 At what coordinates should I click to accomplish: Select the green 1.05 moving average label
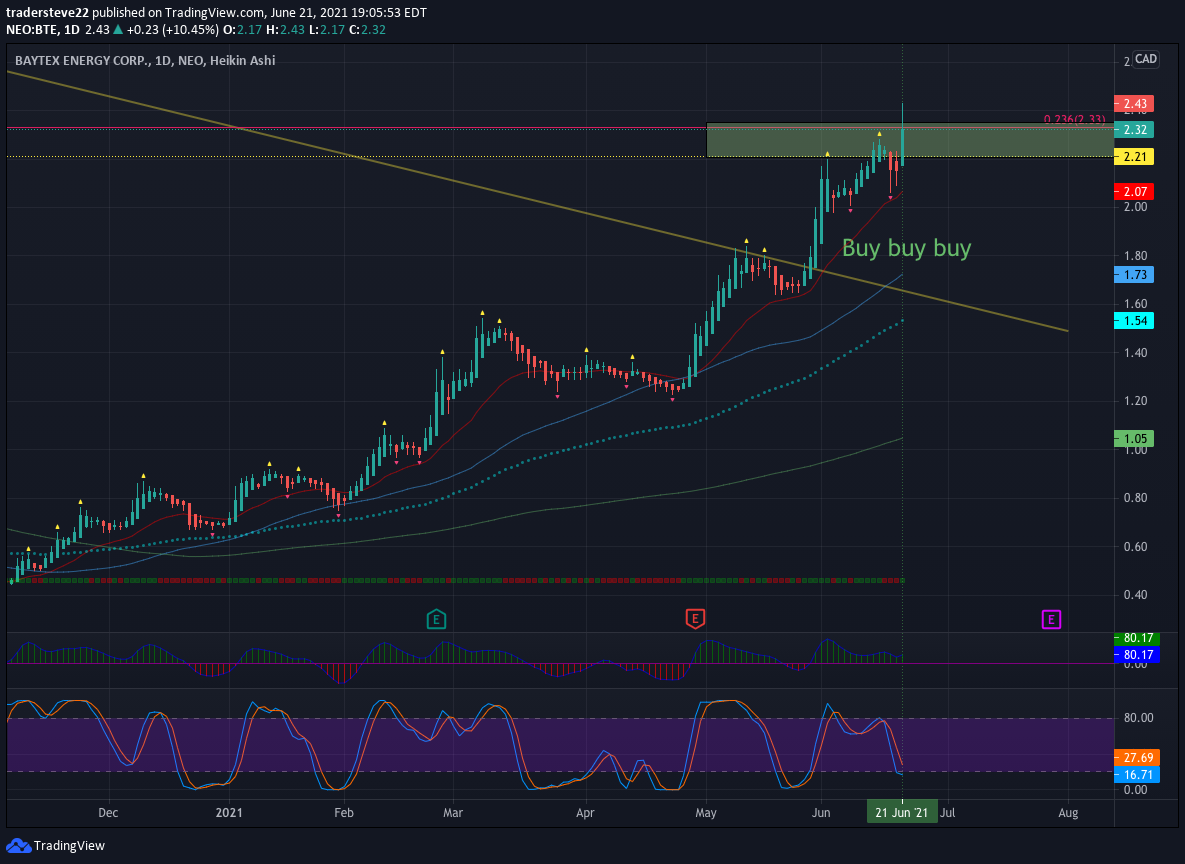click(1134, 438)
